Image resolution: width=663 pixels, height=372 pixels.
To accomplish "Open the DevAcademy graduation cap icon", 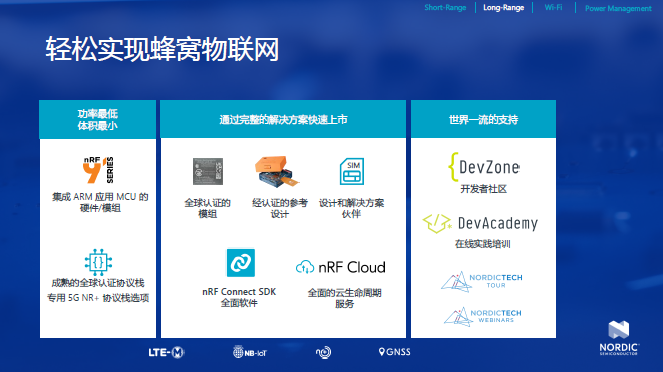I will click(x=437, y=223).
